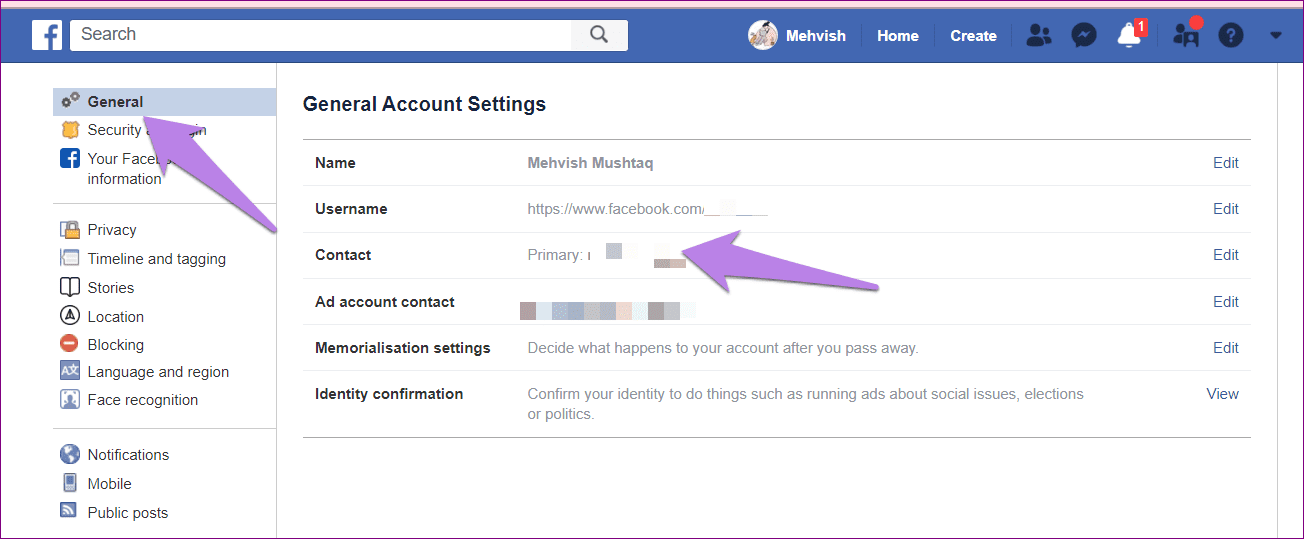Open Blocking settings
1304x539 pixels.
[116, 345]
